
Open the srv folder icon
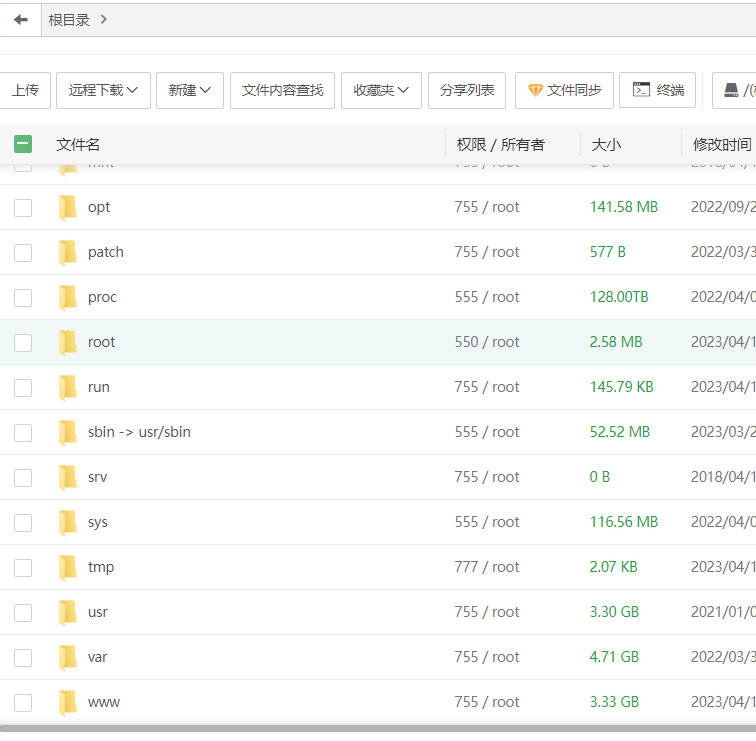[68, 477]
